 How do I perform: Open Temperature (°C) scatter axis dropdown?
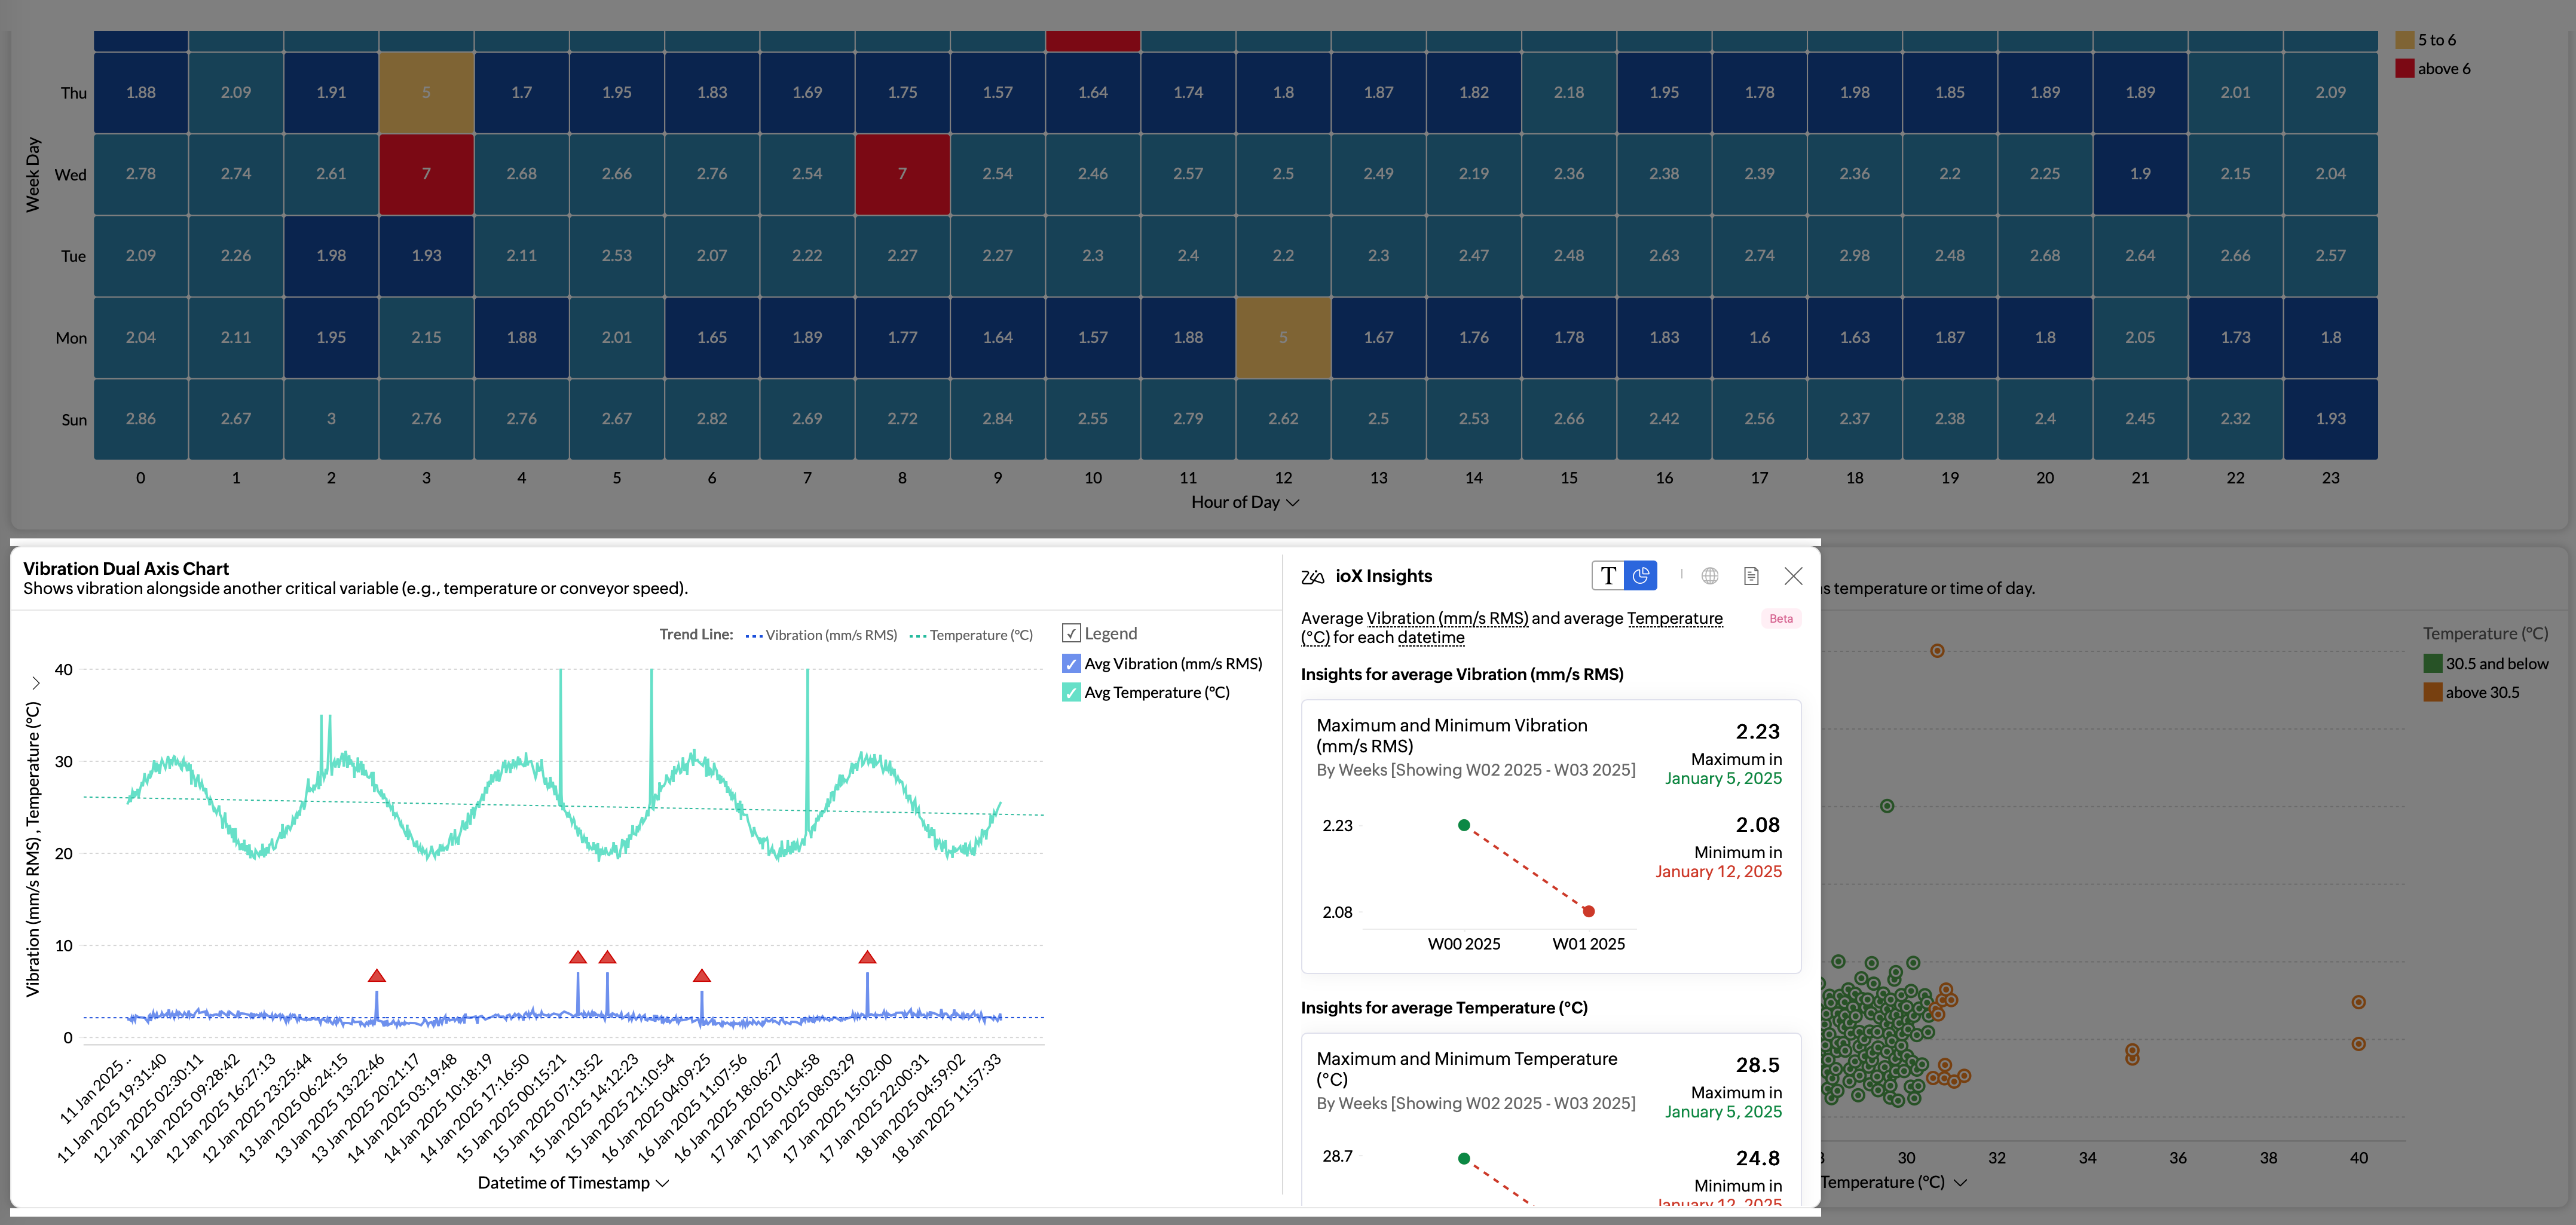(x=1960, y=1182)
